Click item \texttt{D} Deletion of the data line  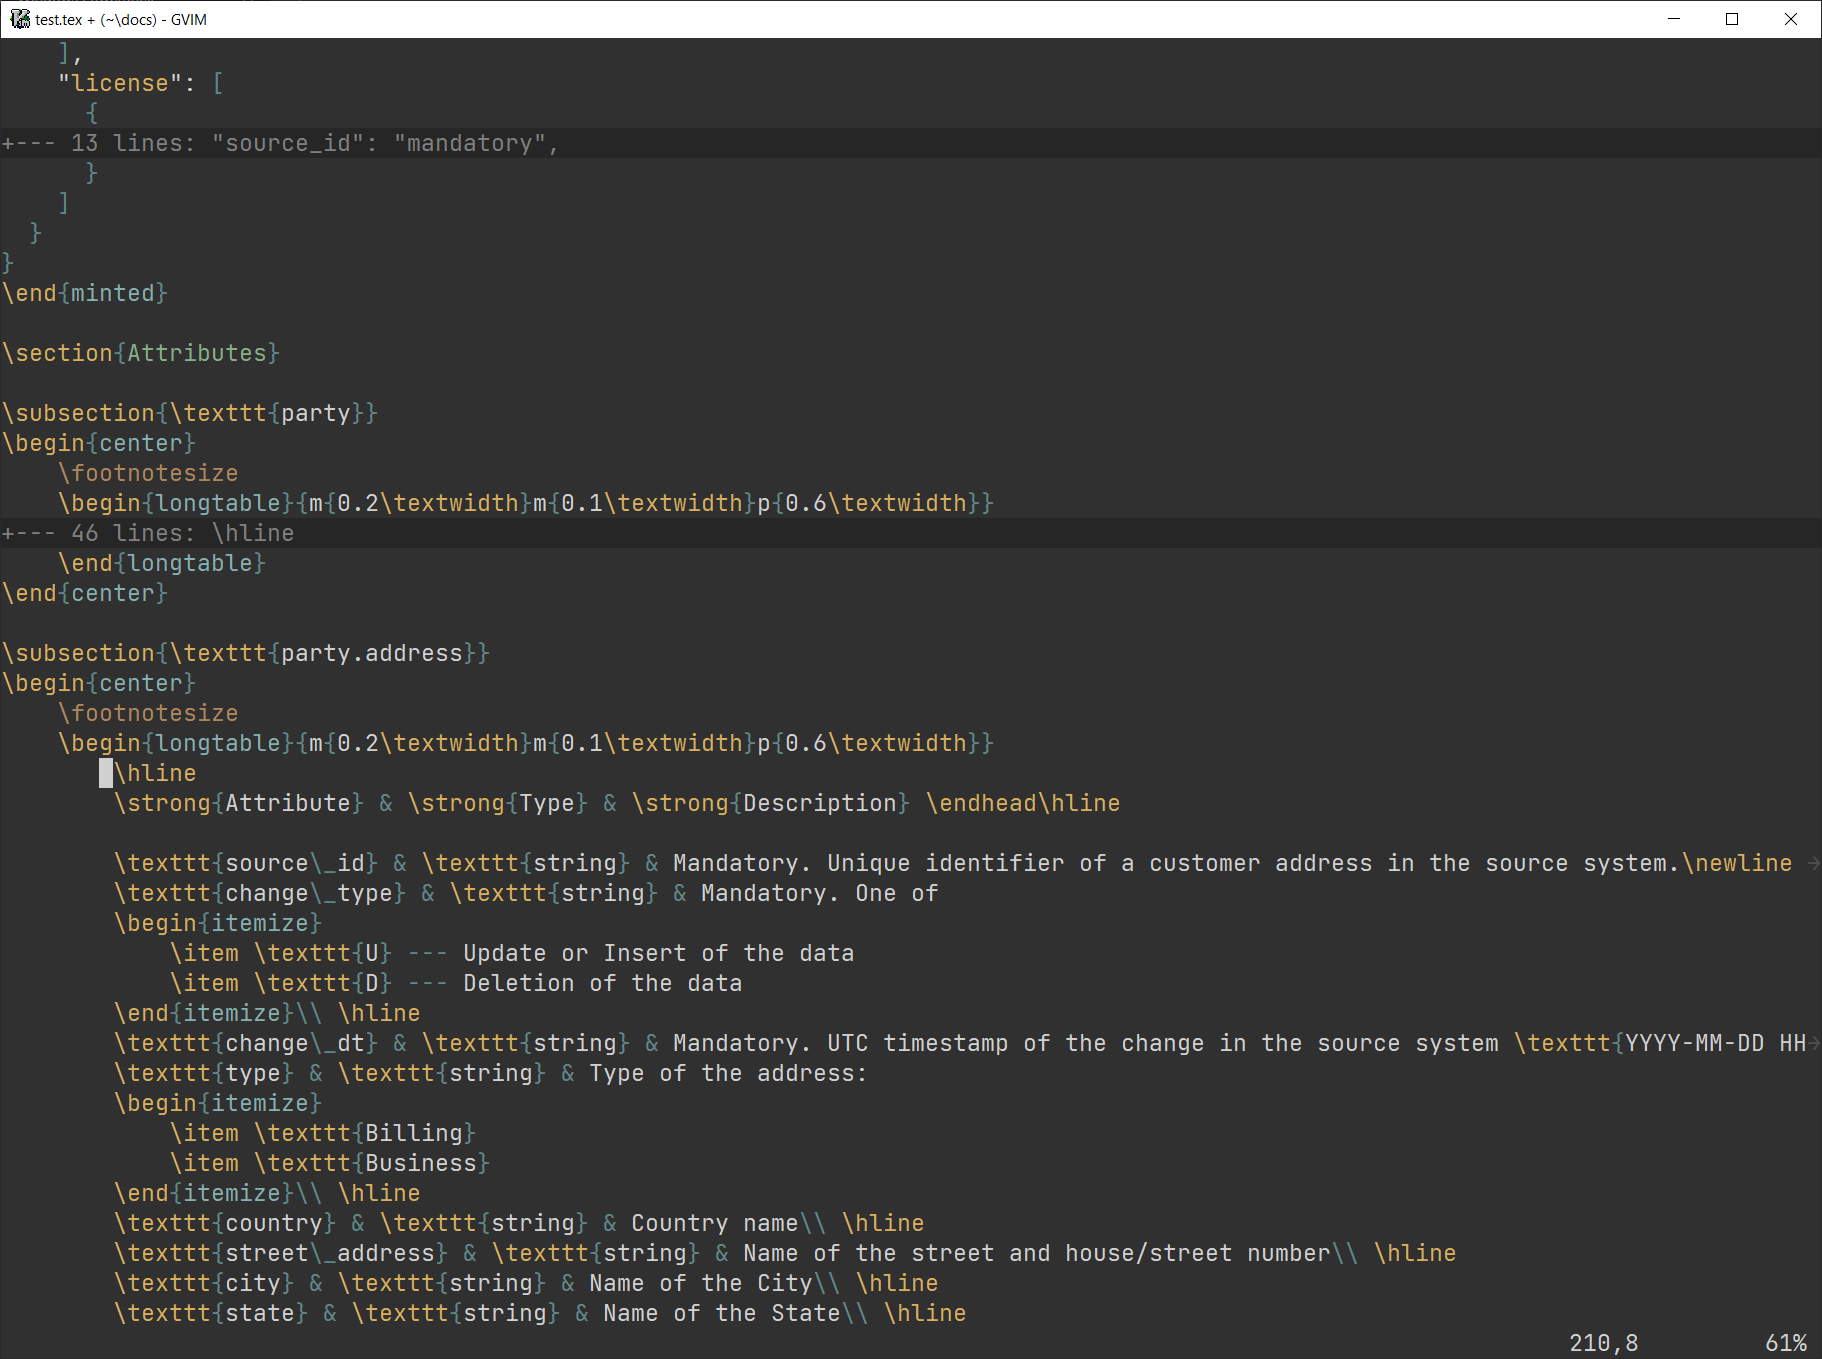456,983
